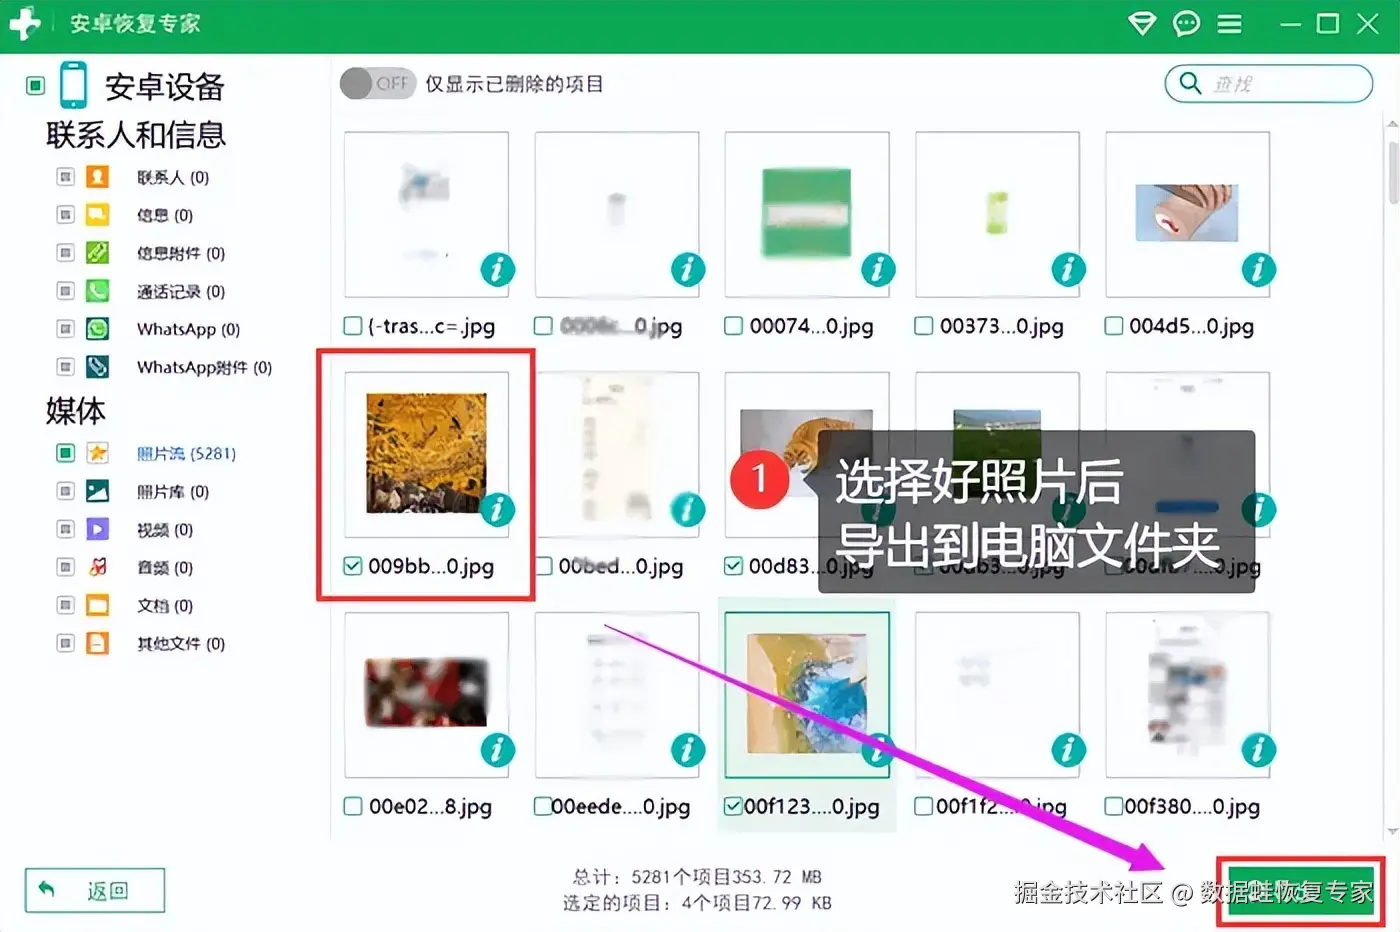The width and height of the screenshot is (1400, 932).
Task: Open the hamburger menu in the title bar
Action: (1230, 23)
